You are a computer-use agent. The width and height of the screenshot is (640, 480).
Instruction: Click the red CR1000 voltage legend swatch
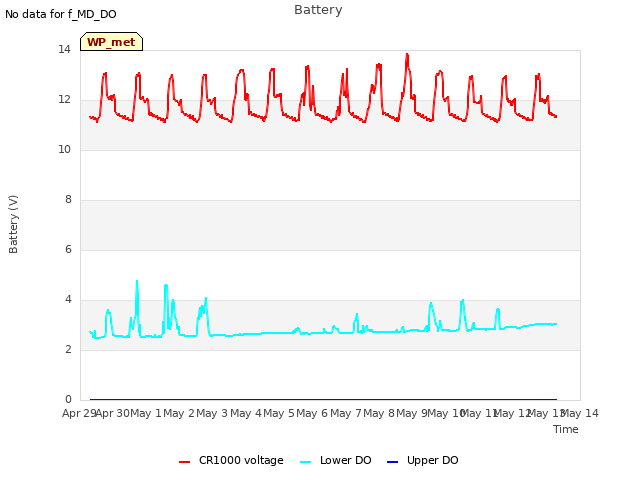(x=184, y=462)
